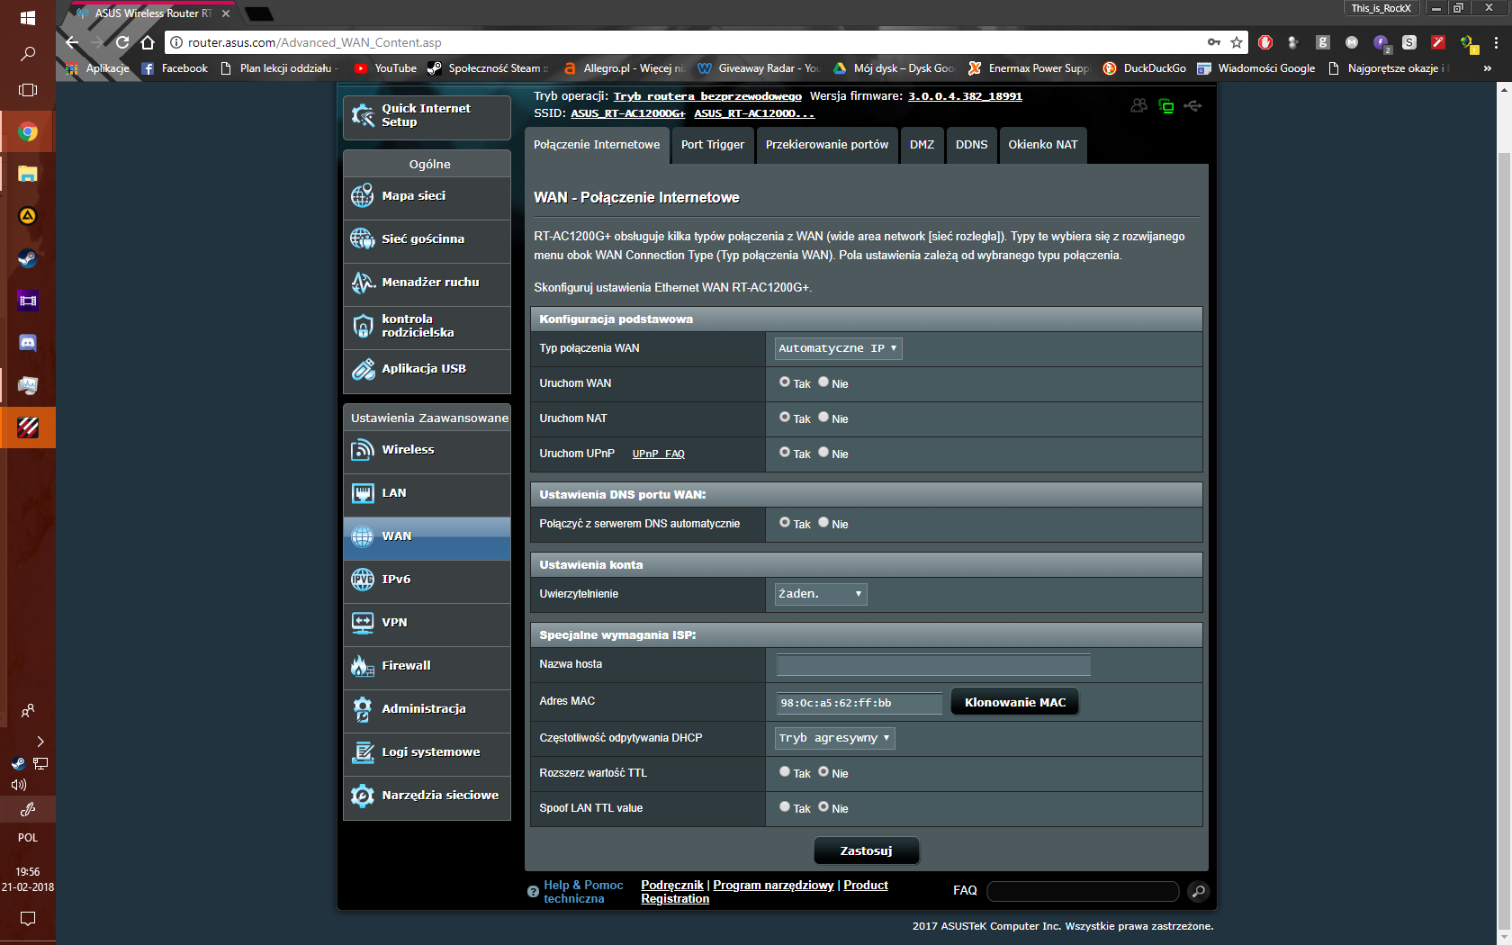This screenshot has height=945, width=1512.
Task: Reload the page with browser refresh icon
Action: point(122,42)
